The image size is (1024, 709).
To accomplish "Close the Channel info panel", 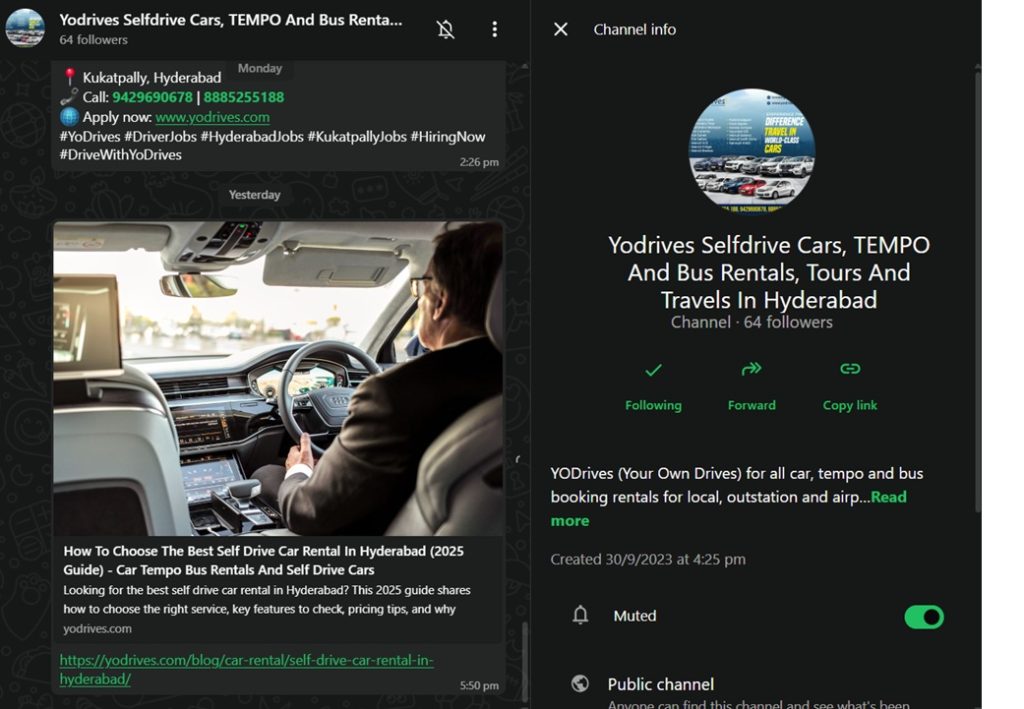I will click(x=560, y=29).
